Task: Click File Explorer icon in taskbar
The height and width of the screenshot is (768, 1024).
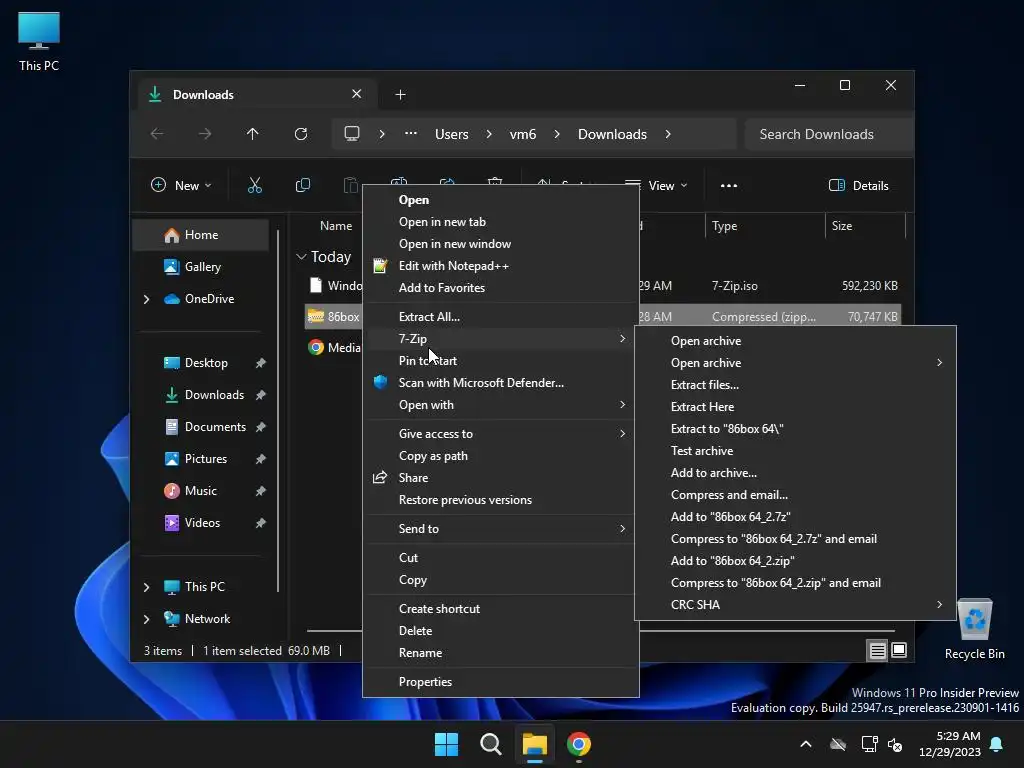Action: coord(535,744)
